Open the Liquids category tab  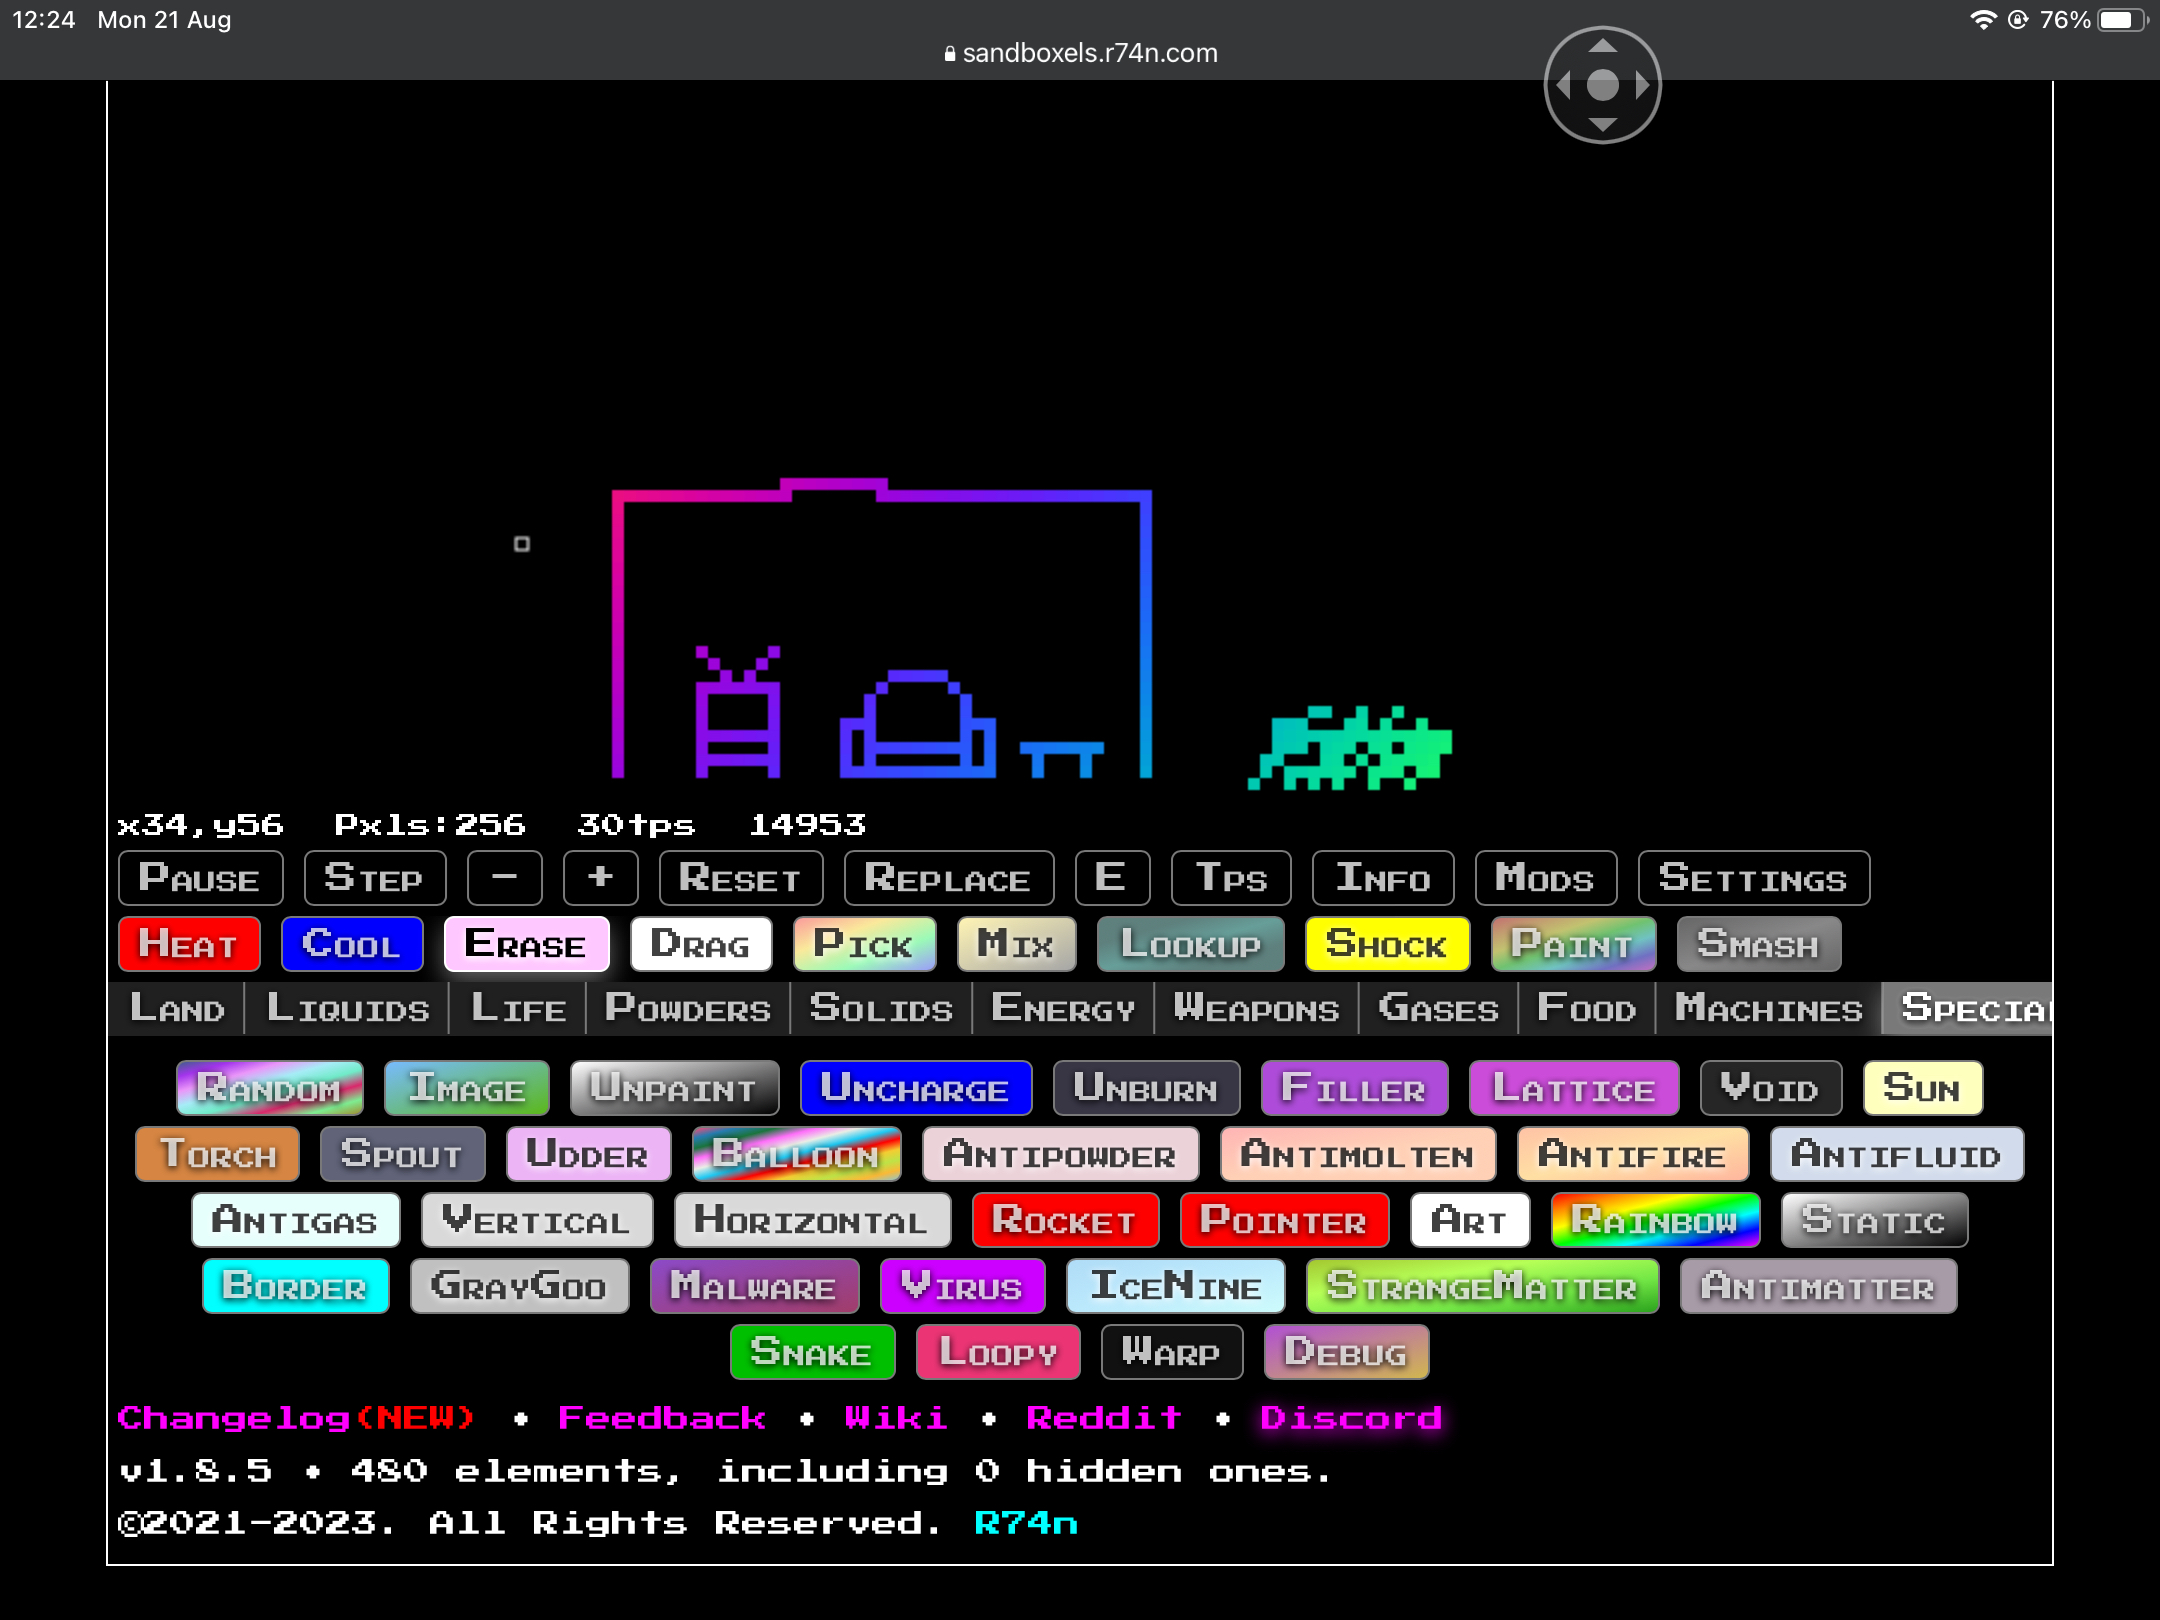pyautogui.click(x=347, y=1008)
